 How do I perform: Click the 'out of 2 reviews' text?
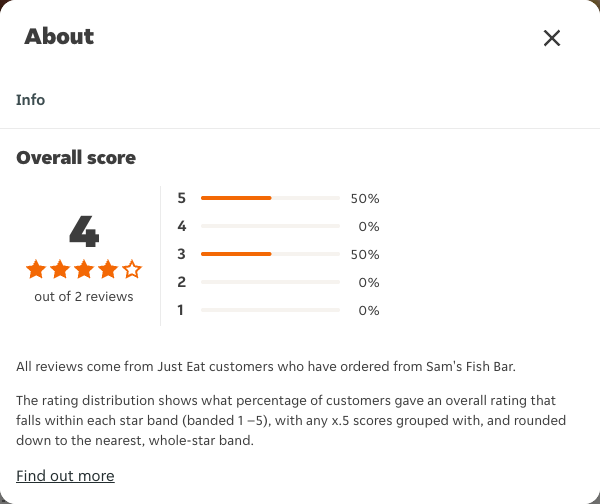coord(84,297)
